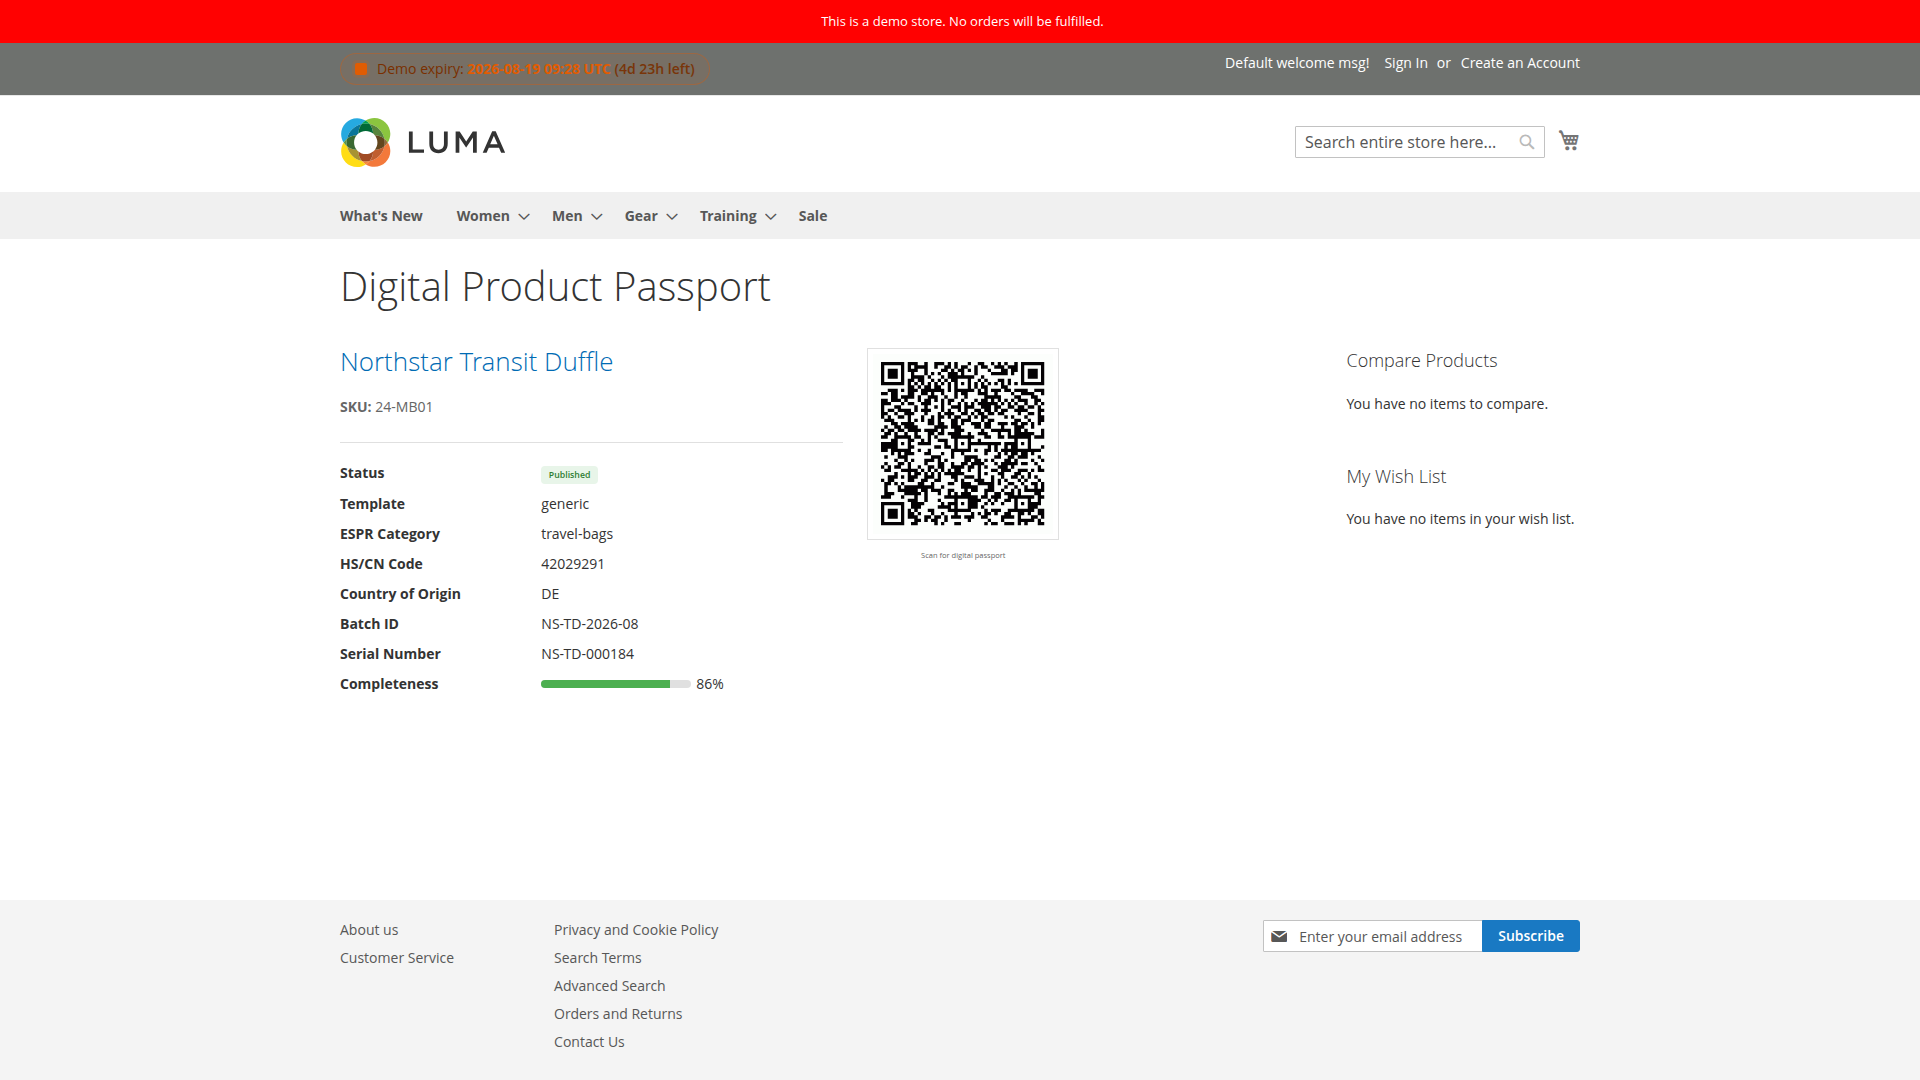The height and width of the screenshot is (1080, 1920).
Task: Click the serial number NS-TD-000184
Action: (x=588, y=654)
